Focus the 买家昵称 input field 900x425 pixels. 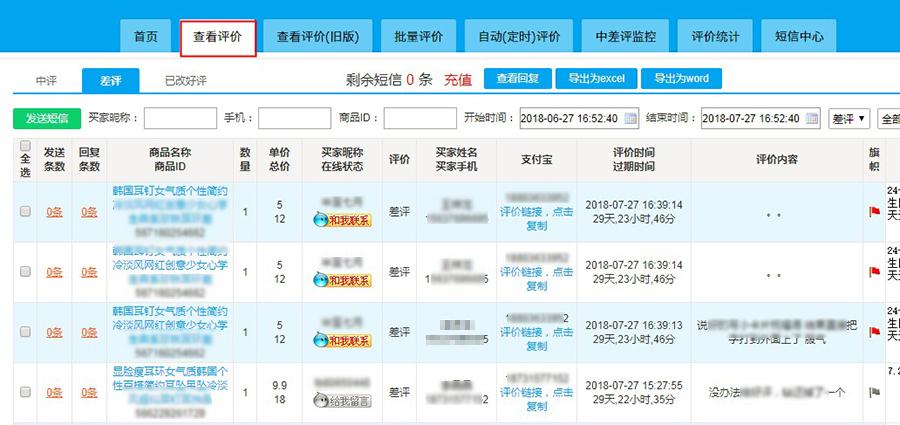tap(180, 118)
